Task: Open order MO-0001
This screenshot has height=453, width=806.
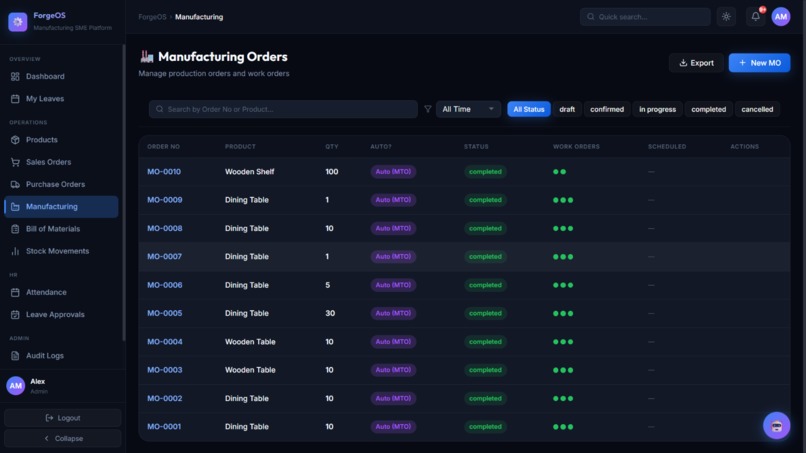Action: [x=164, y=427]
